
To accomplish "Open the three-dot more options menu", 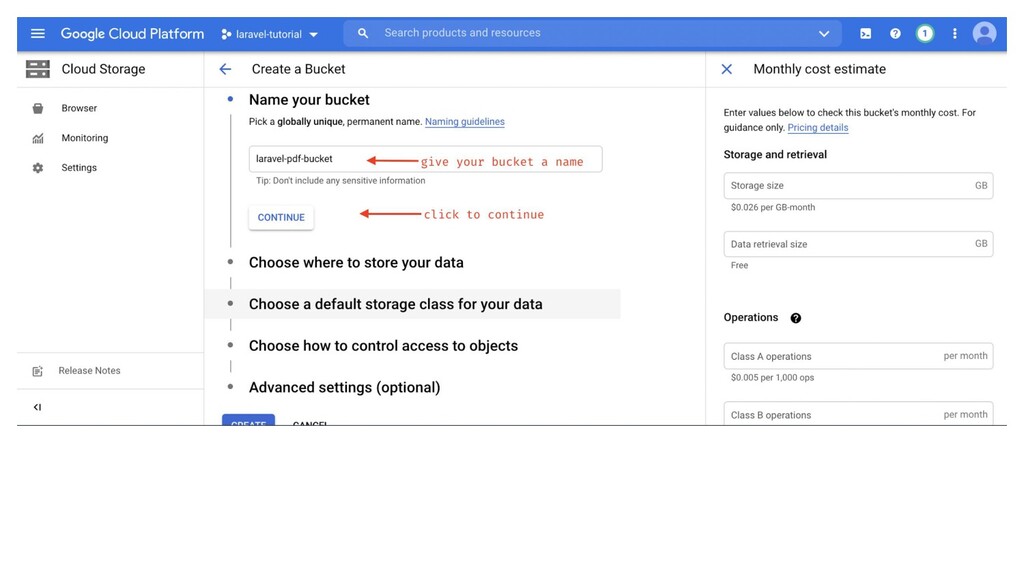I will coord(955,34).
